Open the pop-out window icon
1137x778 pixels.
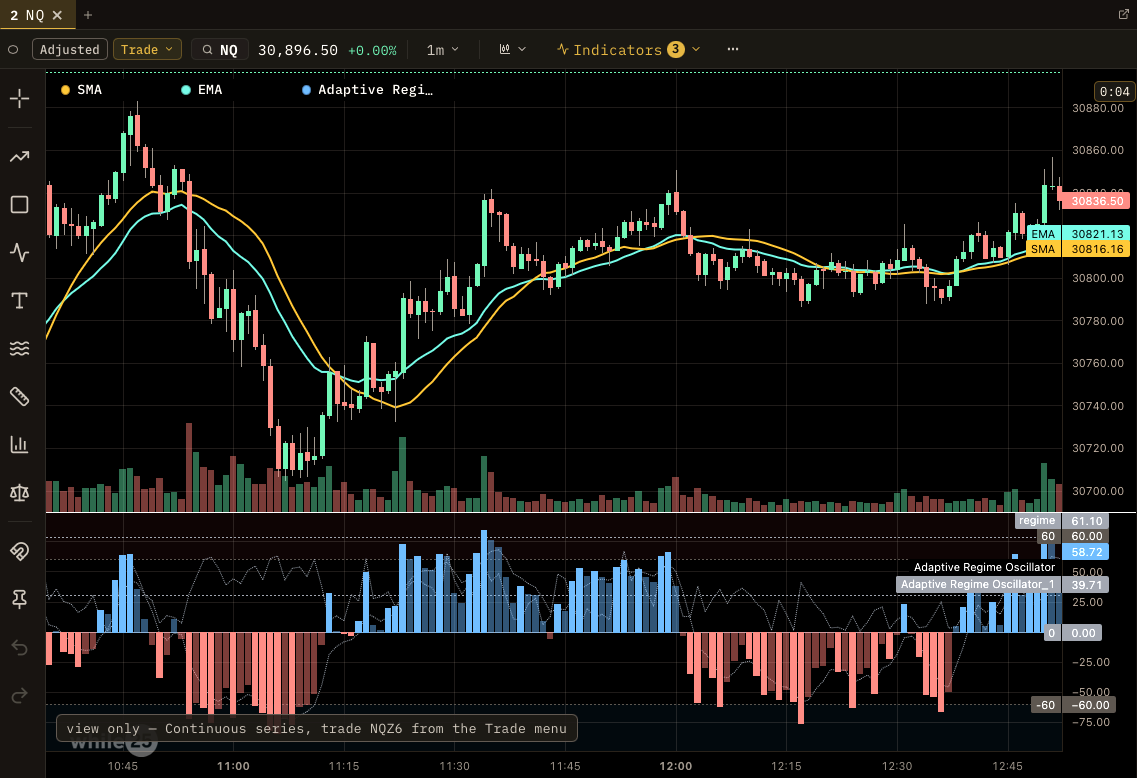point(1123,15)
